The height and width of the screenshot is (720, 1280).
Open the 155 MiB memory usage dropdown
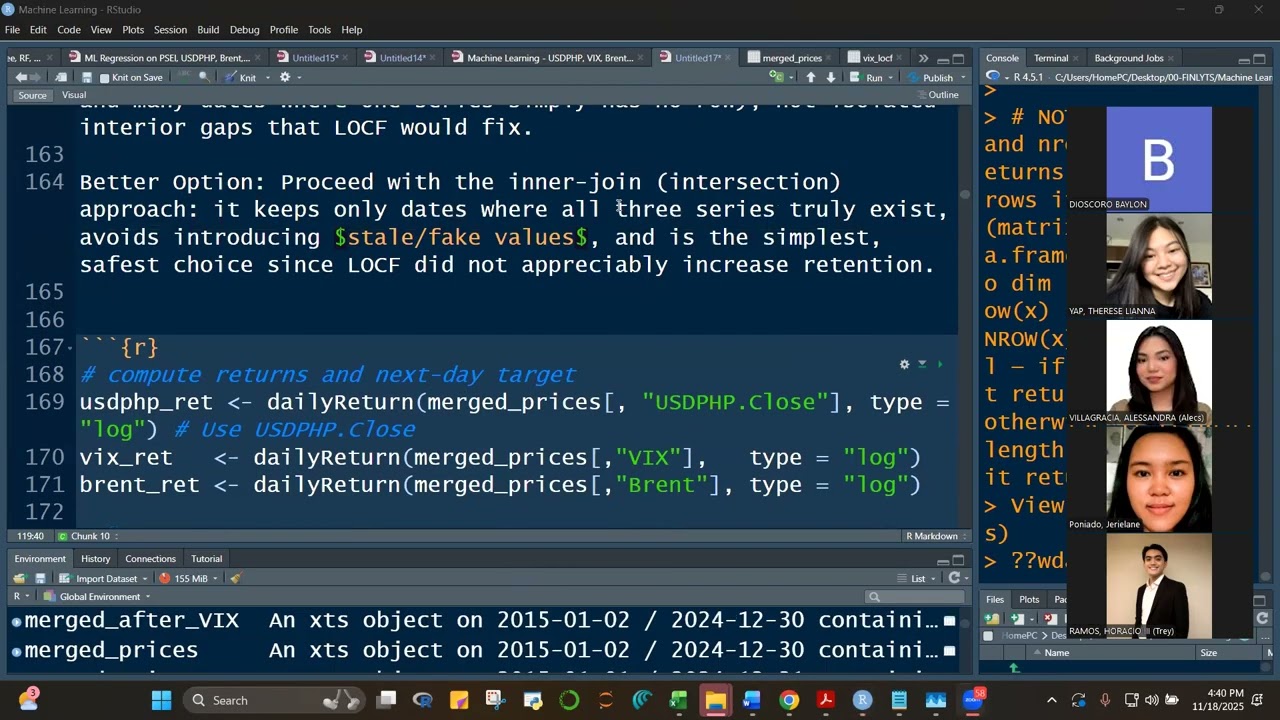point(190,579)
